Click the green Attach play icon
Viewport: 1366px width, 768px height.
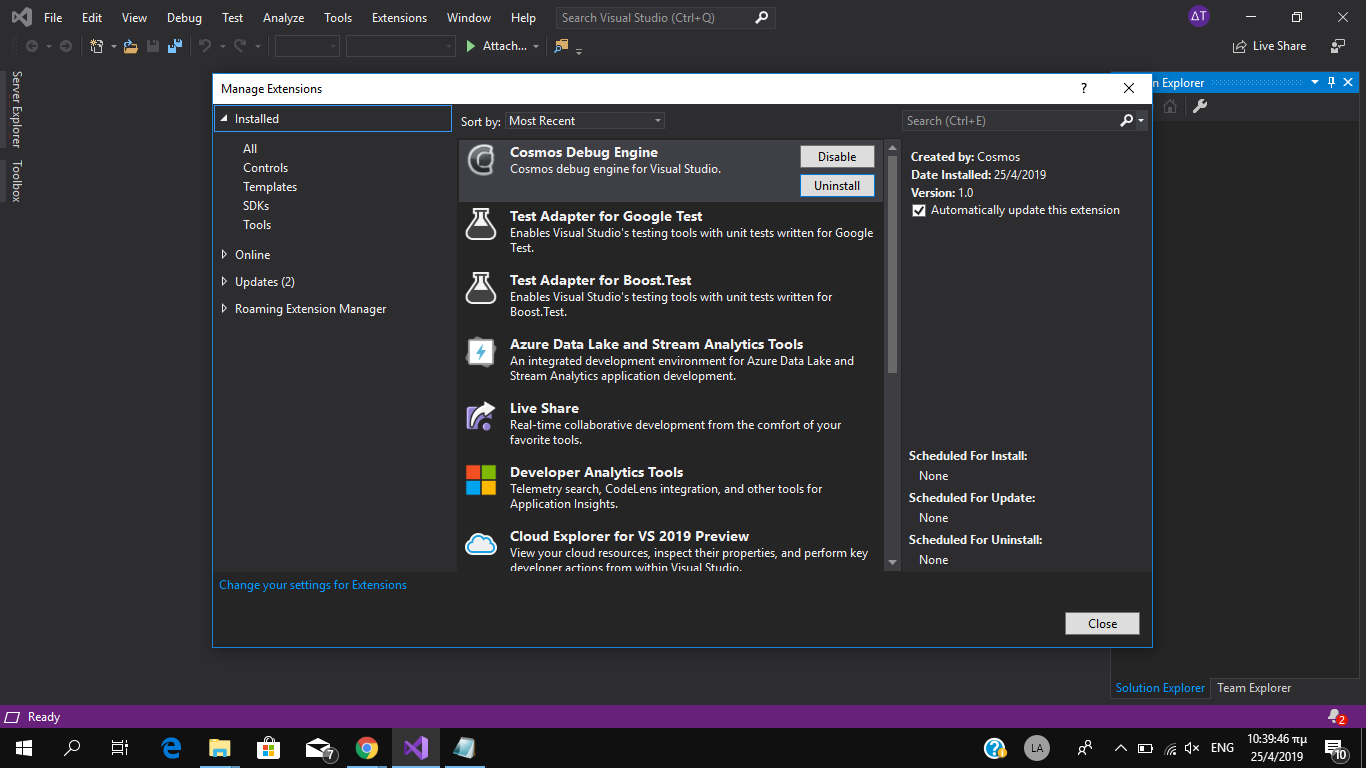pyautogui.click(x=471, y=46)
